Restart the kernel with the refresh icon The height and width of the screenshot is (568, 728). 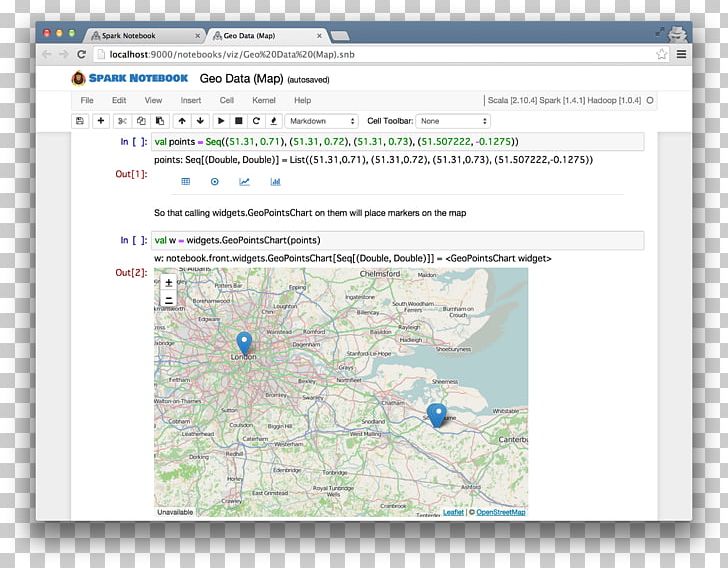click(x=256, y=121)
